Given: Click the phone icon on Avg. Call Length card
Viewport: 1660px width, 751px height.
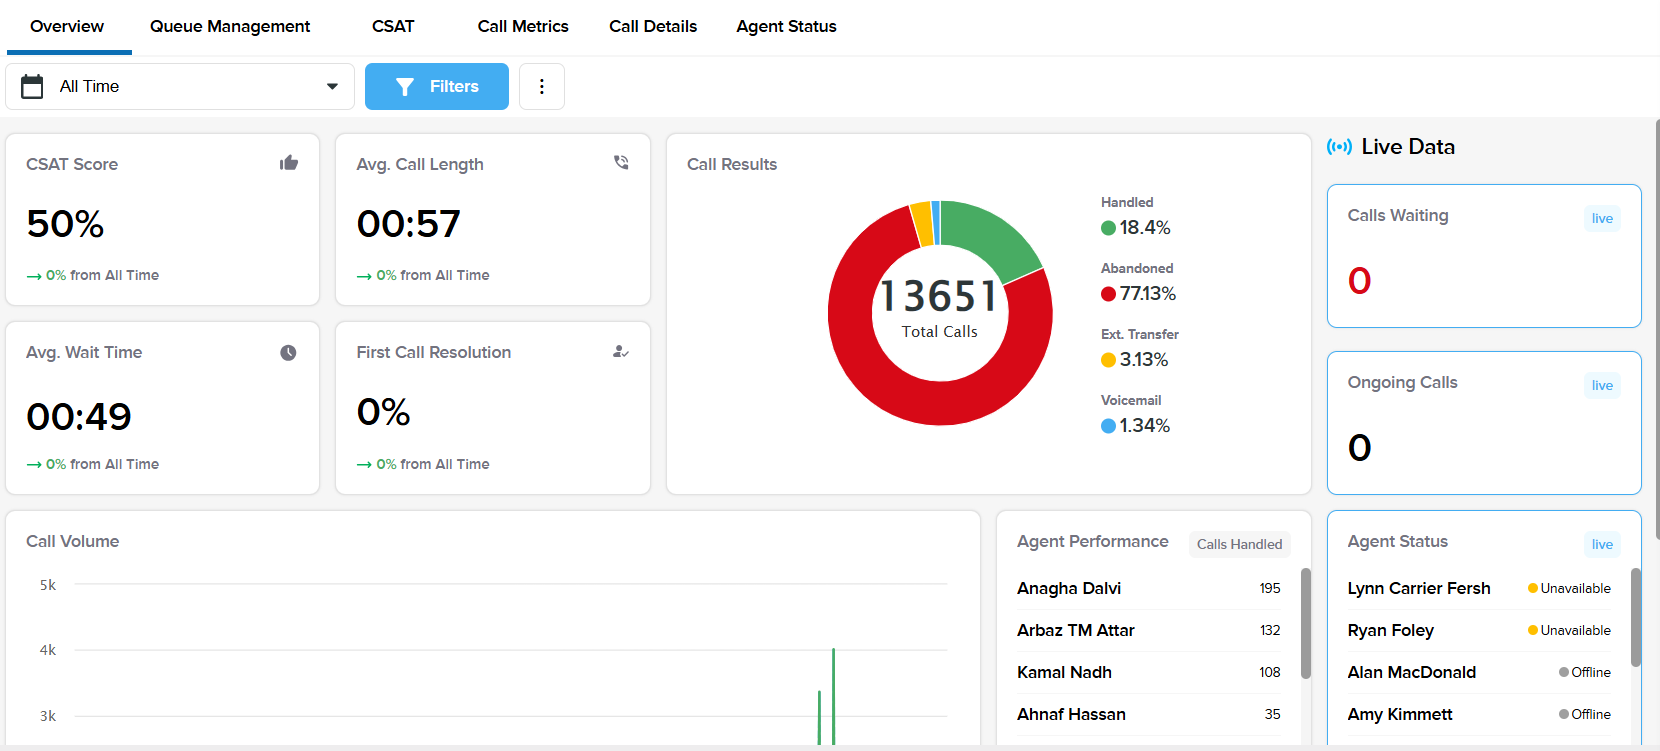Looking at the screenshot, I should (621, 163).
